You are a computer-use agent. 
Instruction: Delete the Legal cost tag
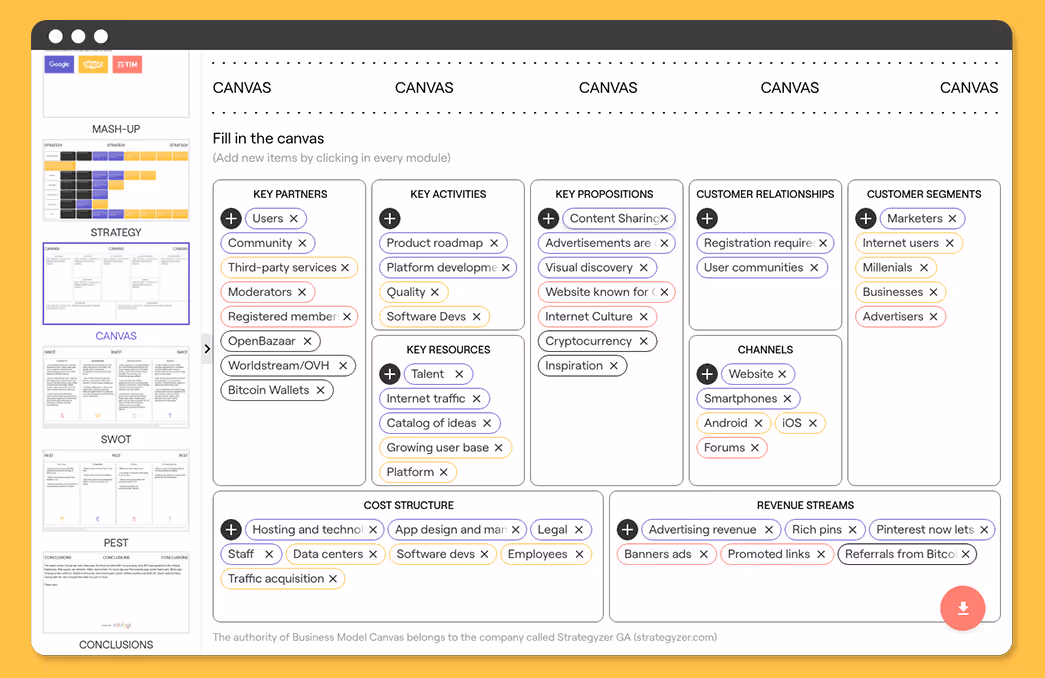578,530
